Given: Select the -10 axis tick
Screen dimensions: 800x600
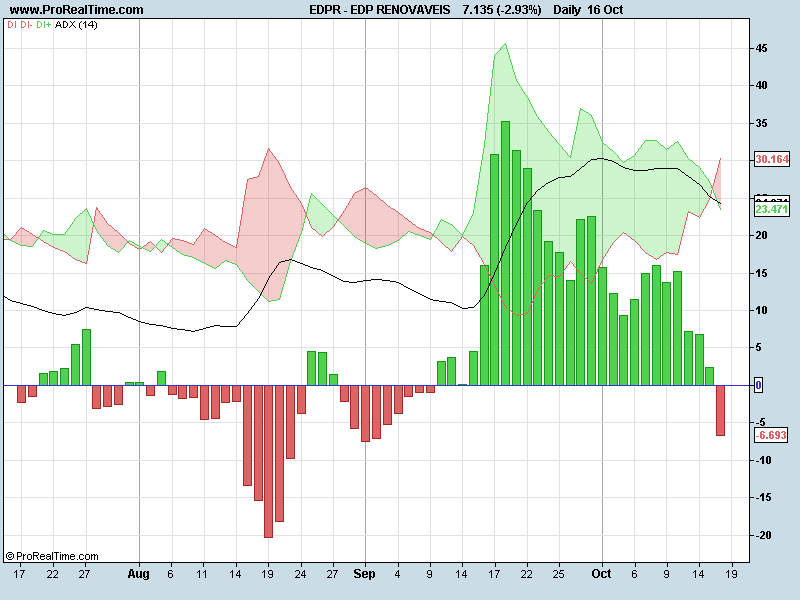Looking at the screenshot, I should click(x=763, y=460).
